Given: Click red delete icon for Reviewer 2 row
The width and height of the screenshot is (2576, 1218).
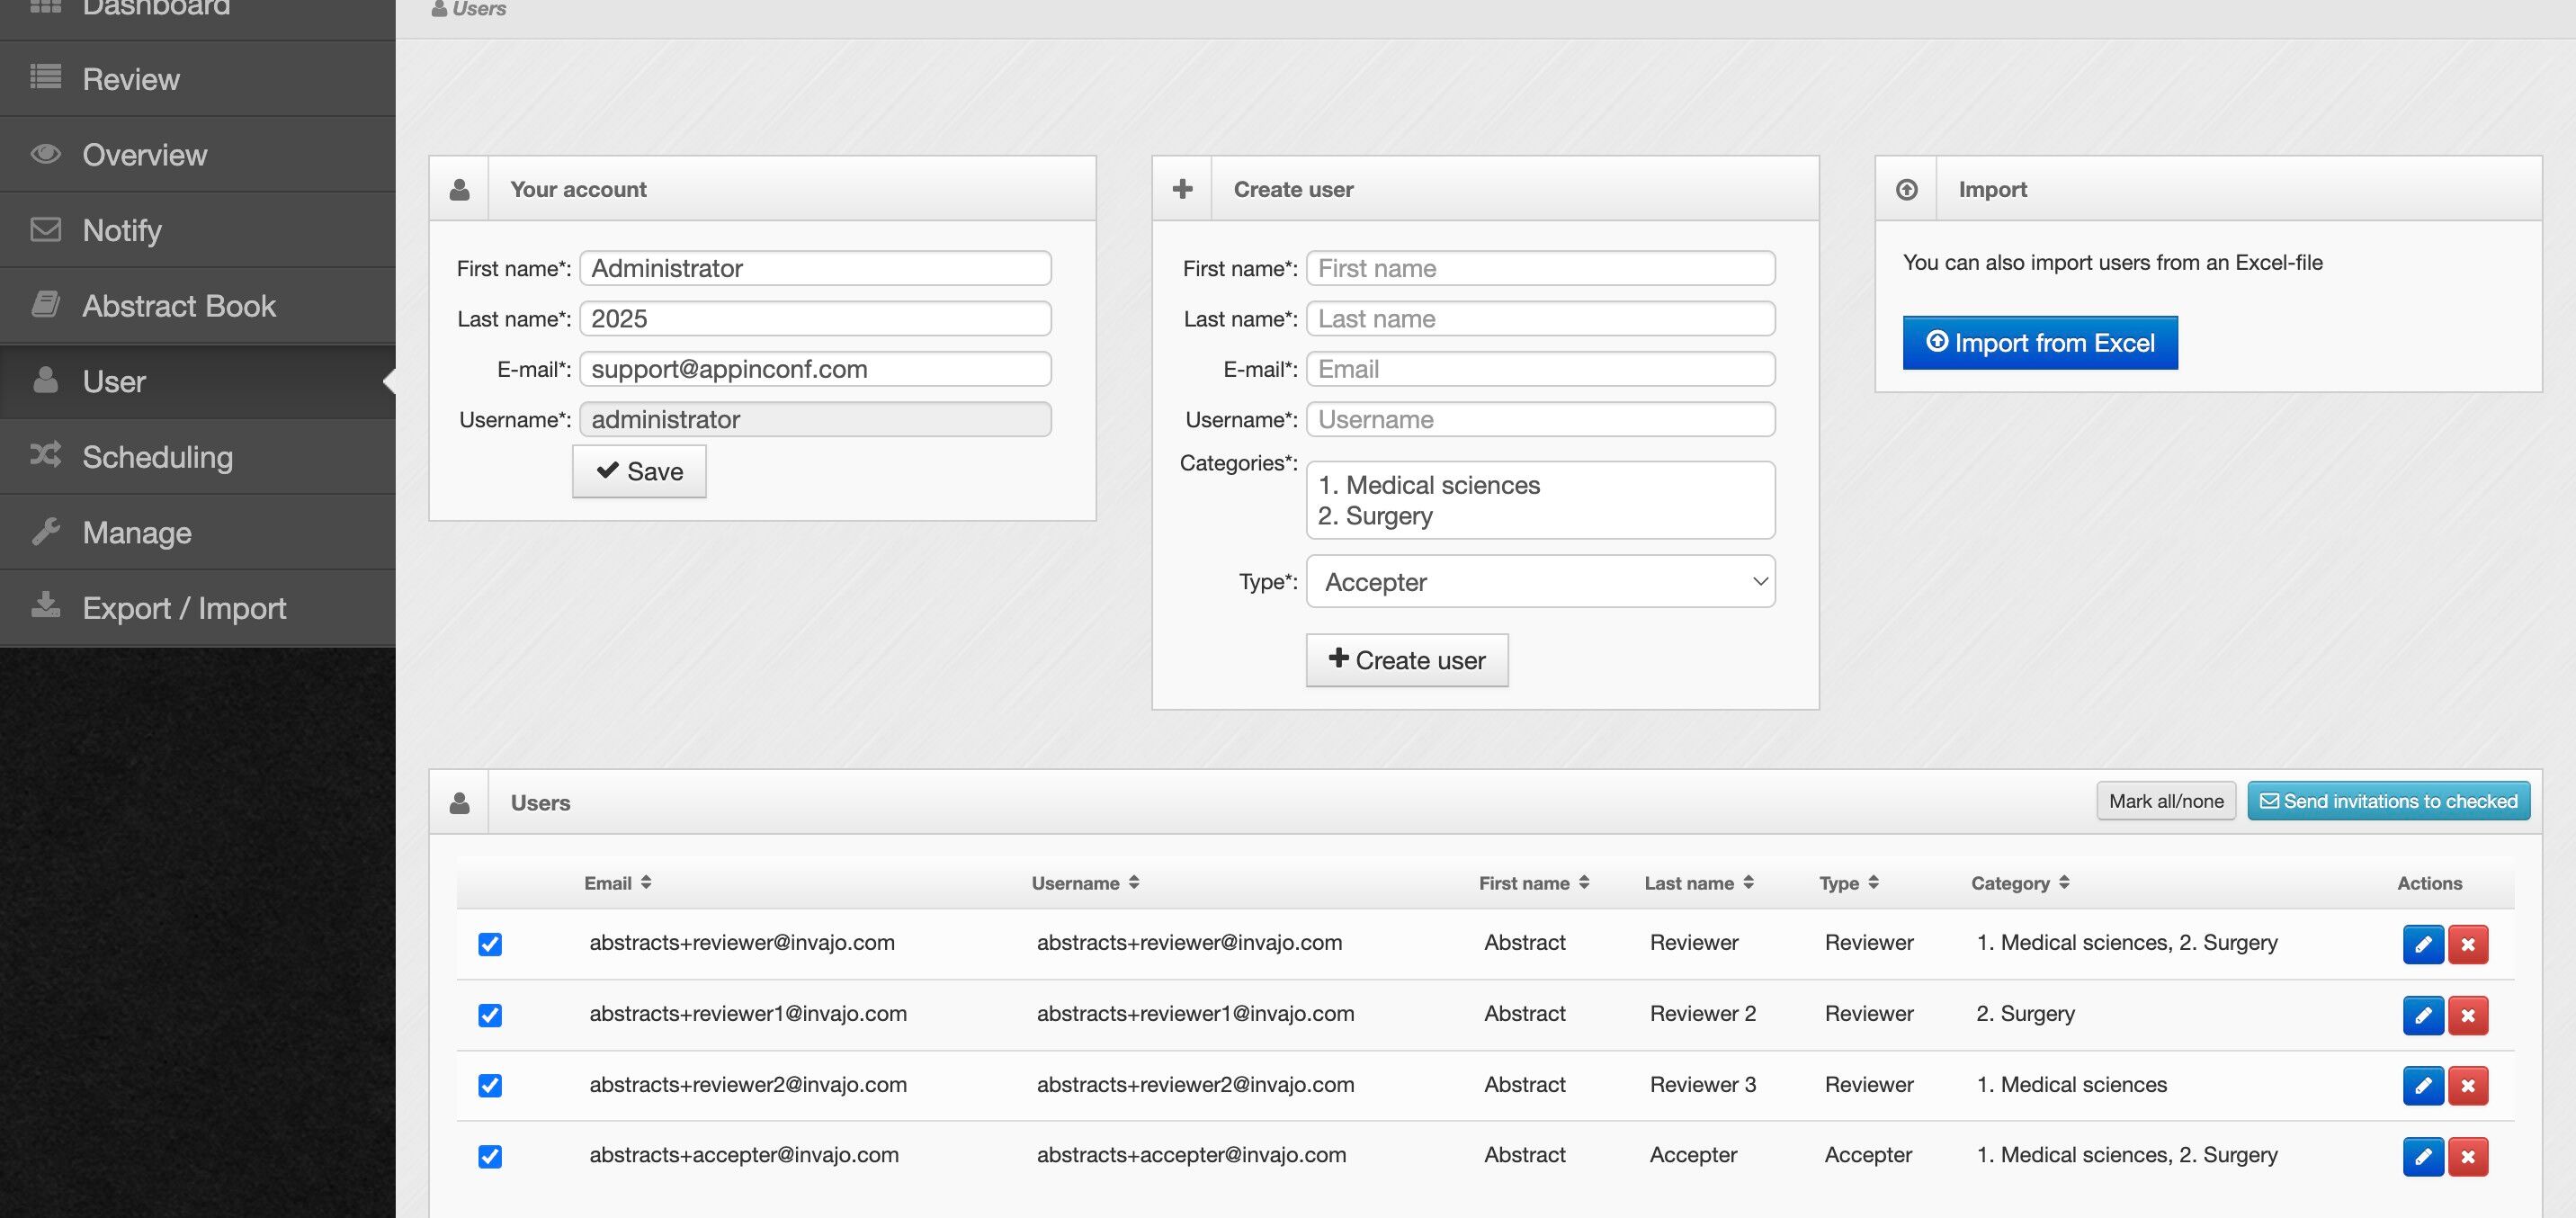Looking at the screenshot, I should (2467, 1015).
